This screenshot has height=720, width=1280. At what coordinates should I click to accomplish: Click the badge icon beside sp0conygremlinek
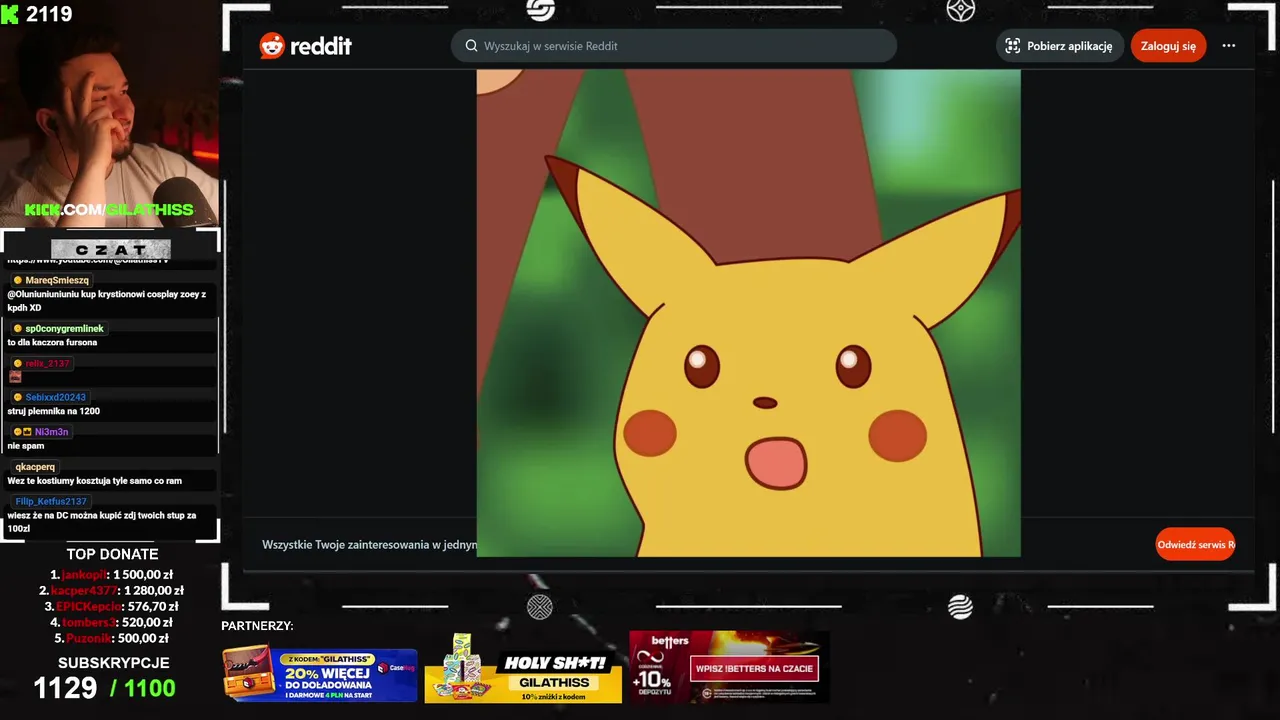point(17,329)
